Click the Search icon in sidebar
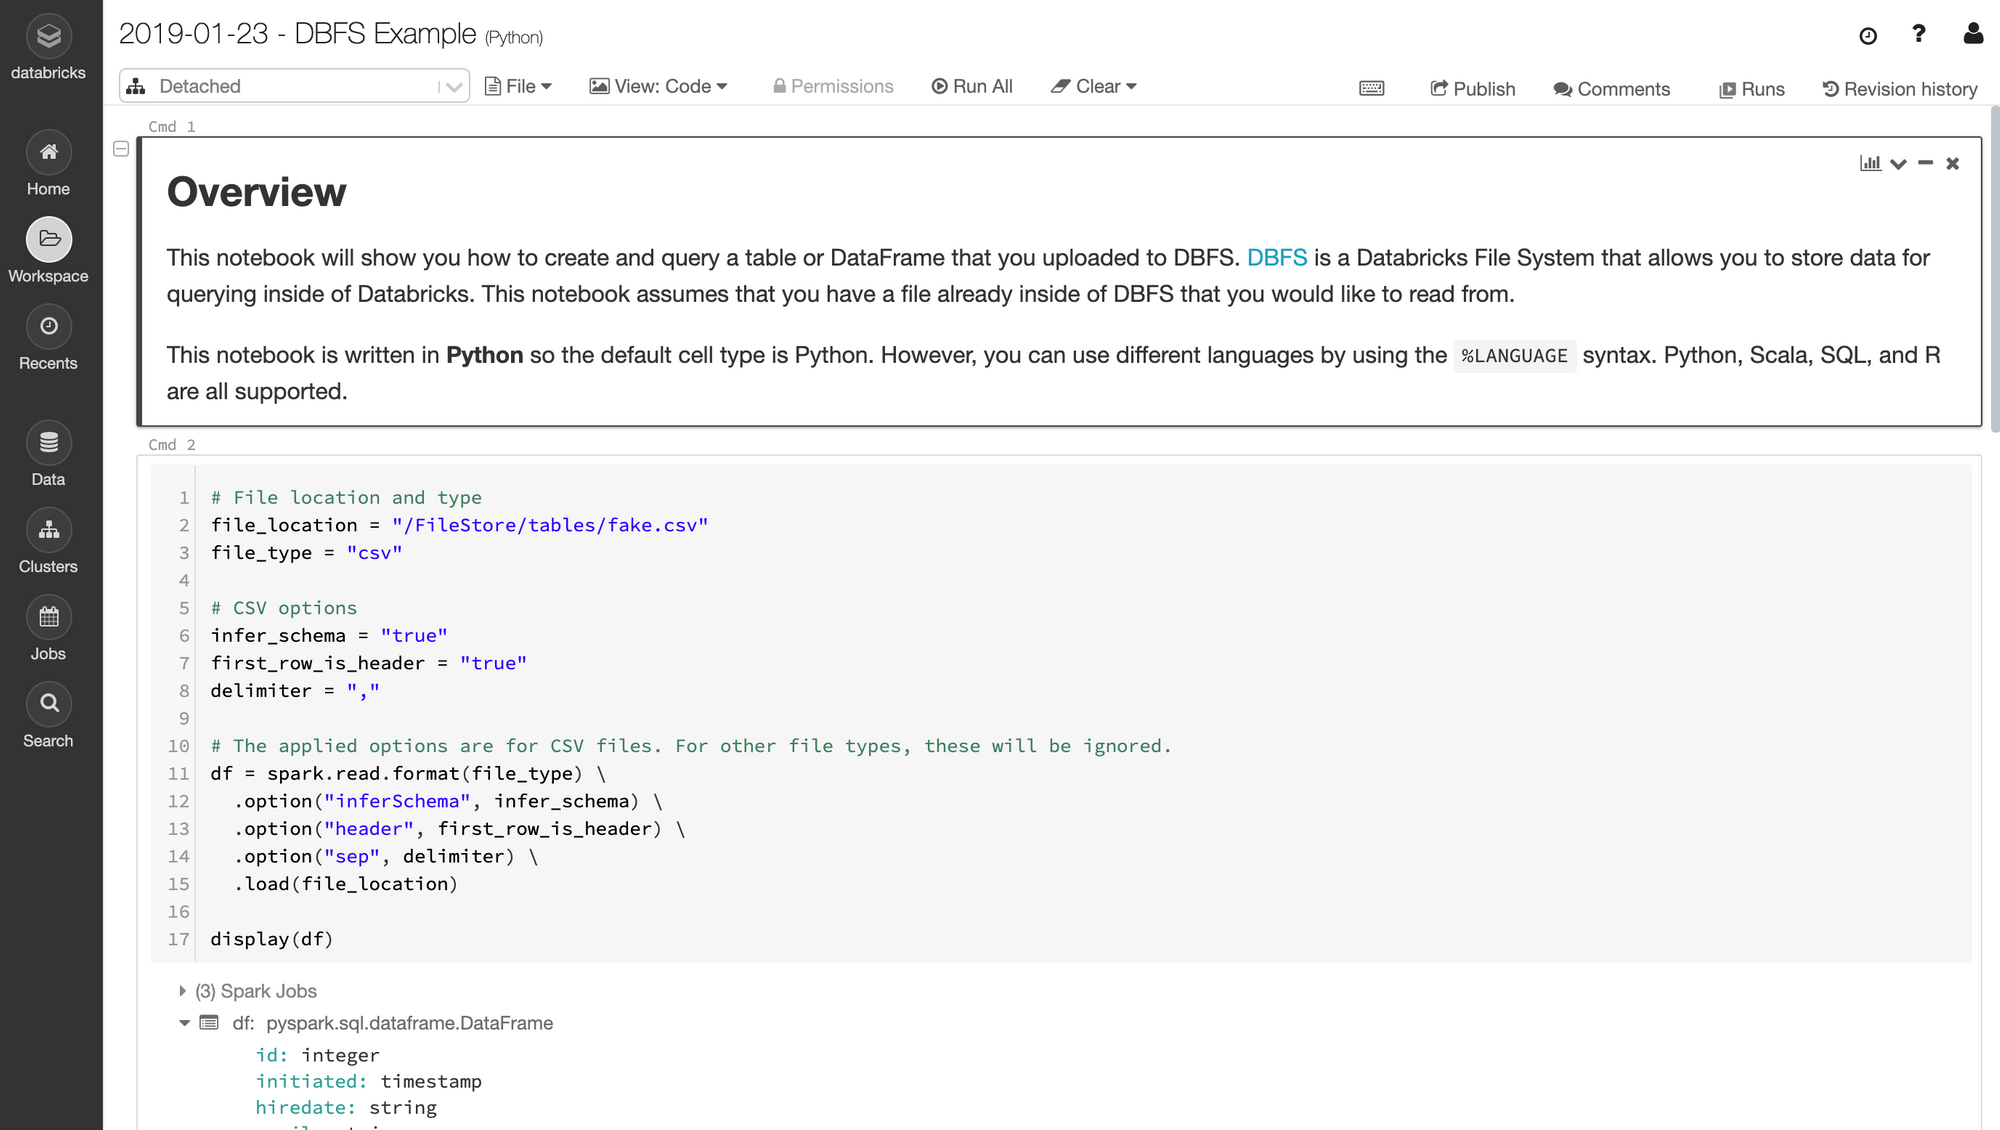2000x1130 pixels. click(x=48, y=703)
